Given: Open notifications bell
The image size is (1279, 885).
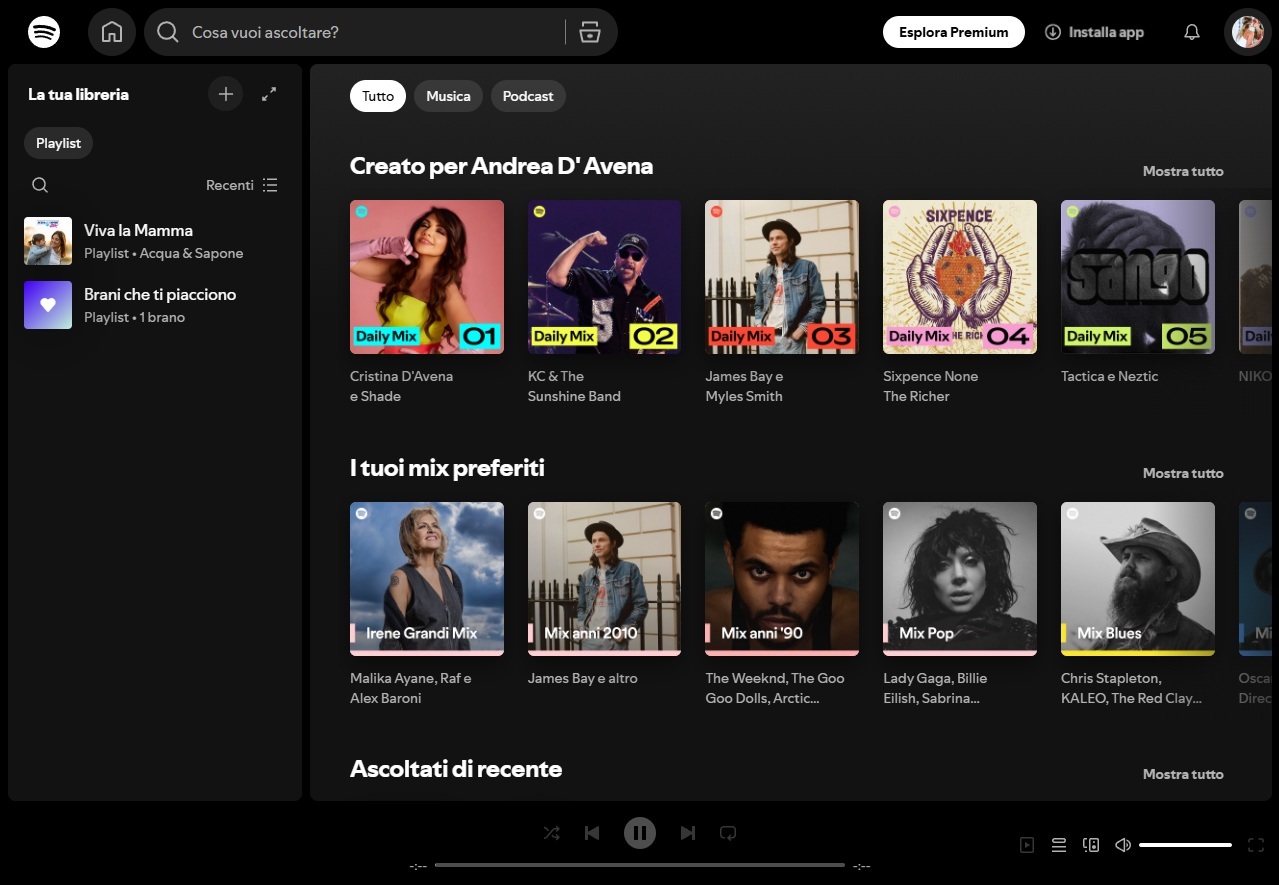Looking at the screenshot, I should coord(1191,32).
